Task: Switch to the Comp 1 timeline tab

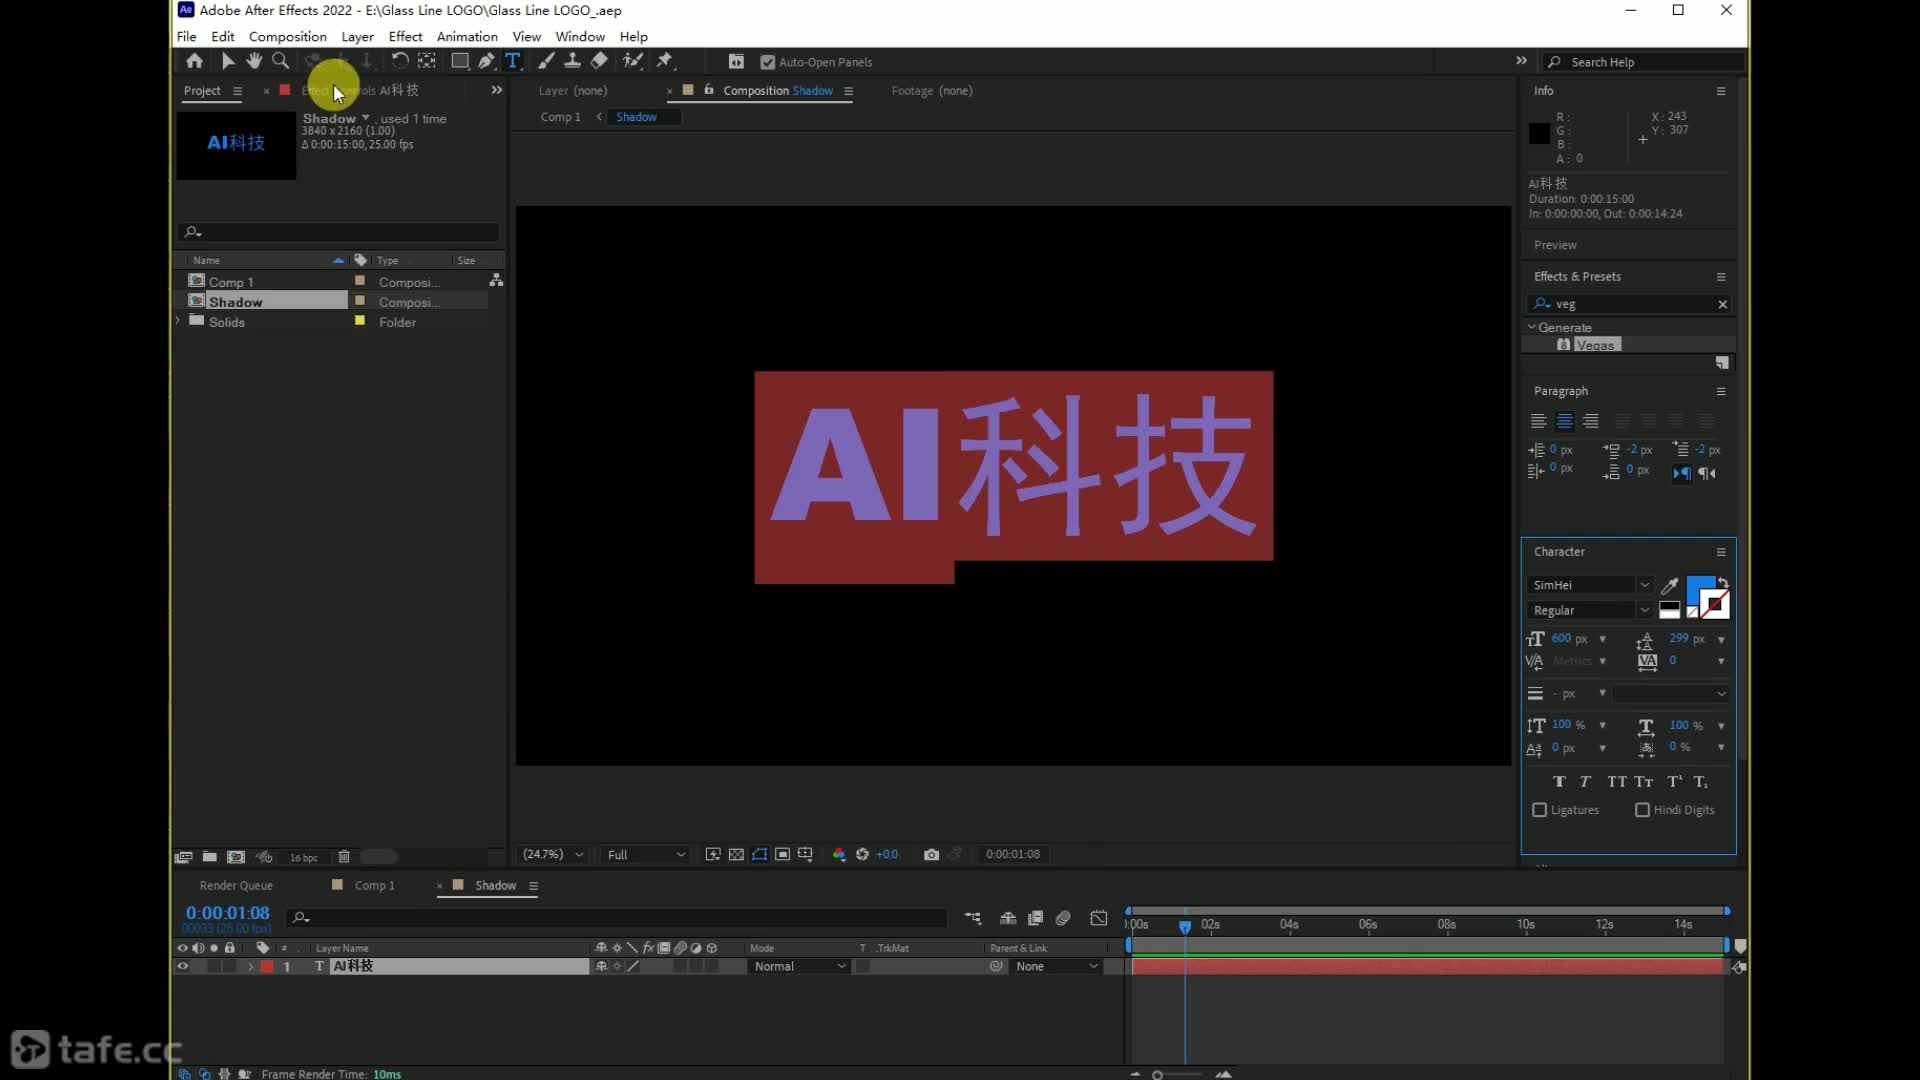Action: click(375, 886)
